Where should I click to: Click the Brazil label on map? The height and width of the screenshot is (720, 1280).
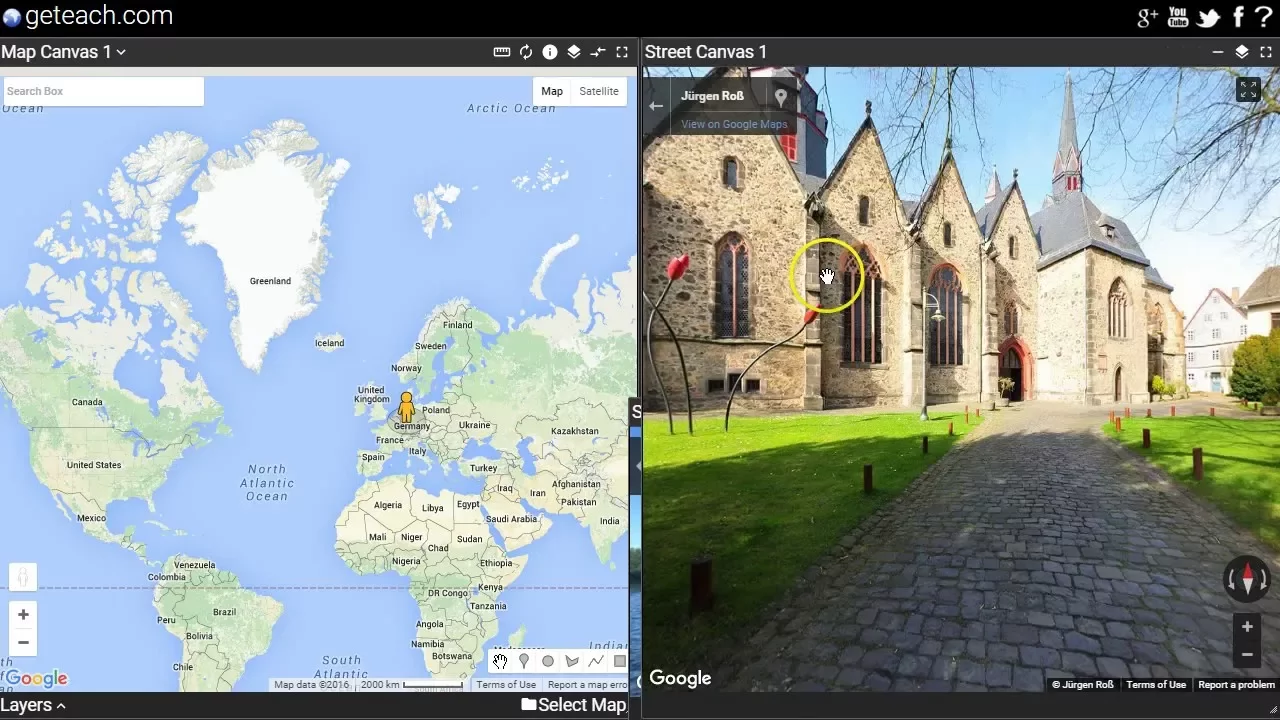pyautogui.click(x=224, y=612)
